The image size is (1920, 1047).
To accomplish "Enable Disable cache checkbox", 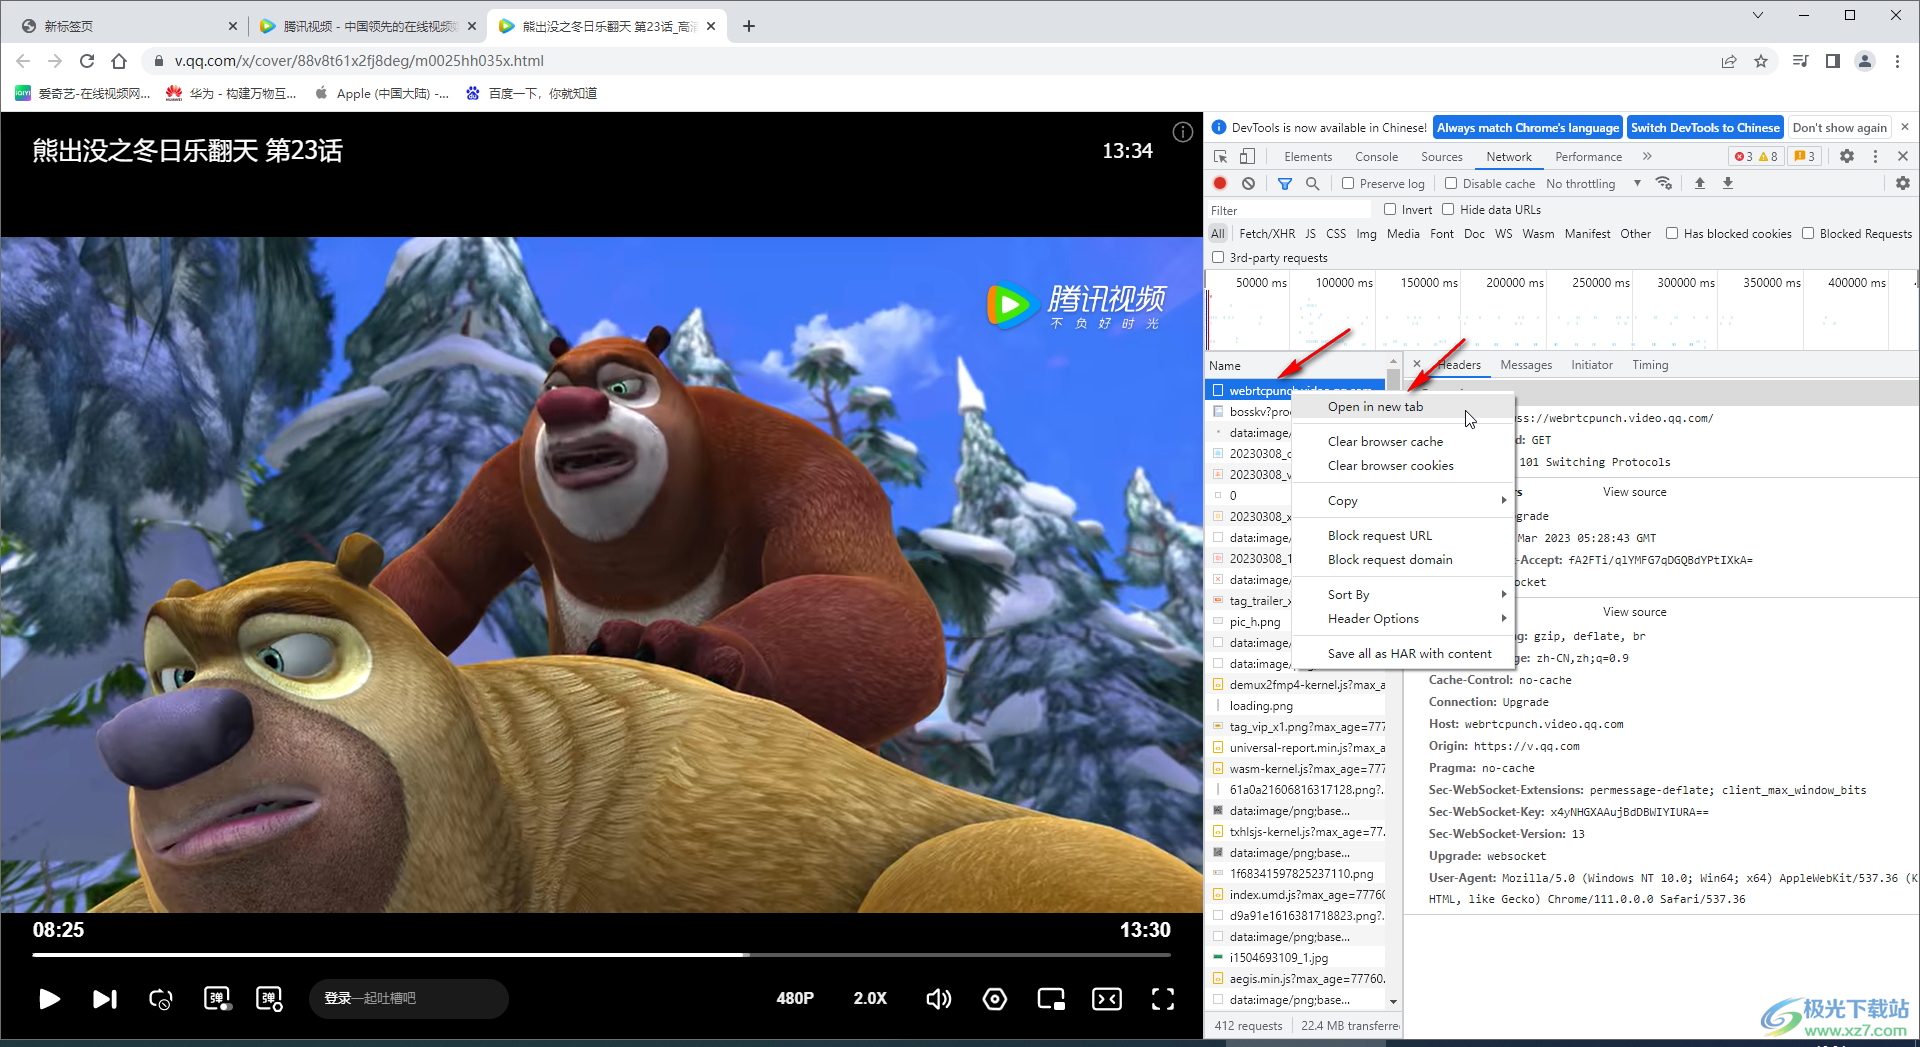I will tap(1451, 183).
